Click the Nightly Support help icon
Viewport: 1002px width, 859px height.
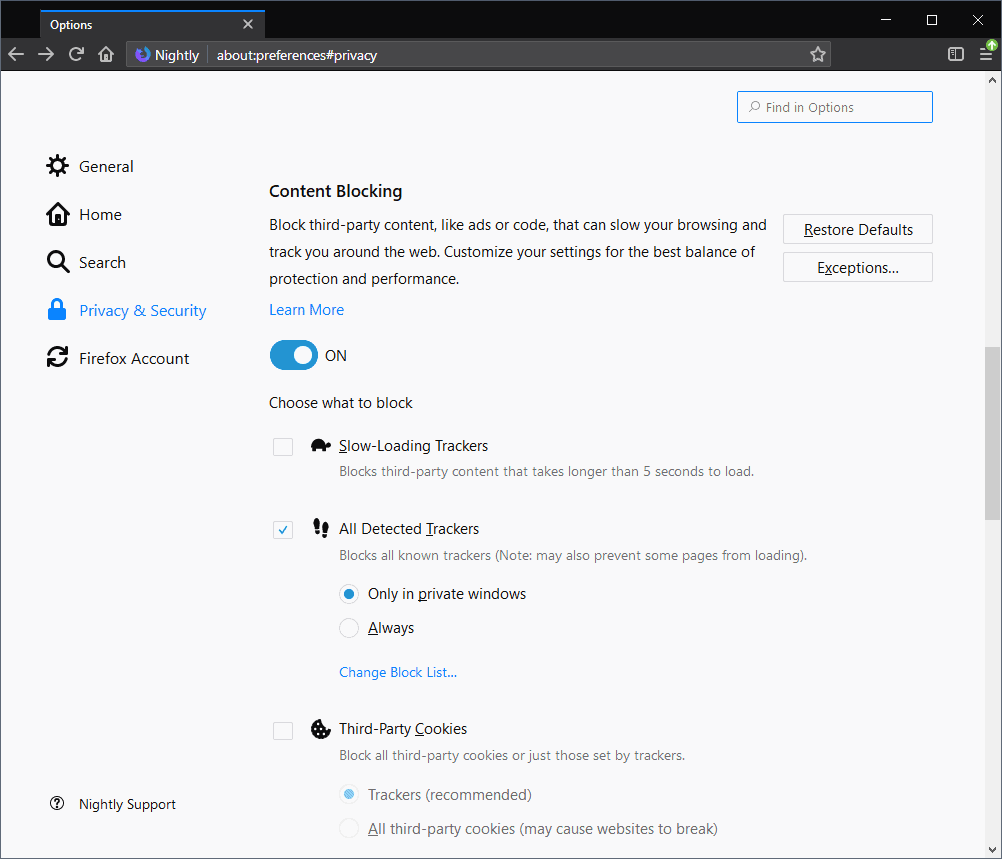click(x=57, y=803)
